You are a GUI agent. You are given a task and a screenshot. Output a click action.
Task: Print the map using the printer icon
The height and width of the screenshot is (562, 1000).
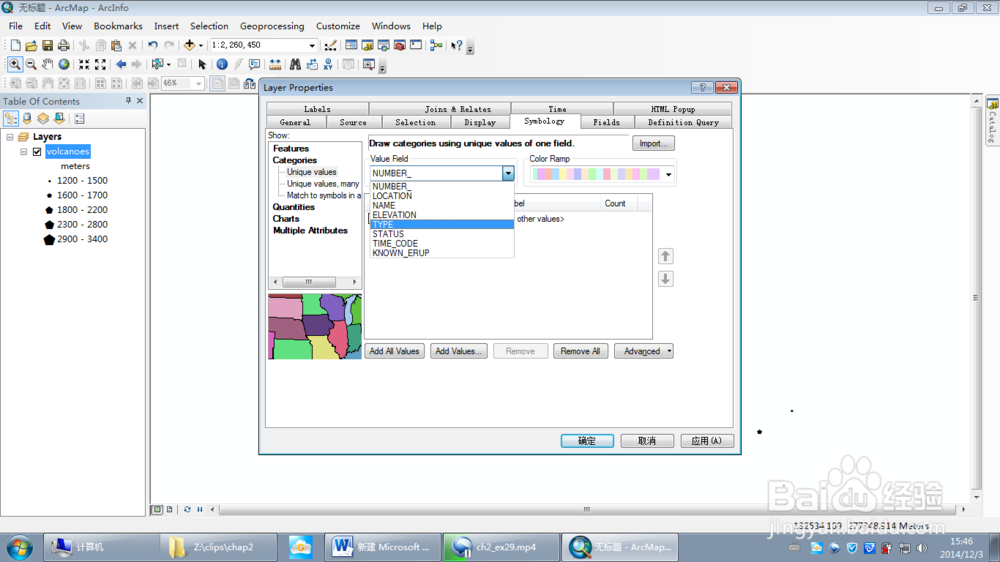click(x=63, y=45)
